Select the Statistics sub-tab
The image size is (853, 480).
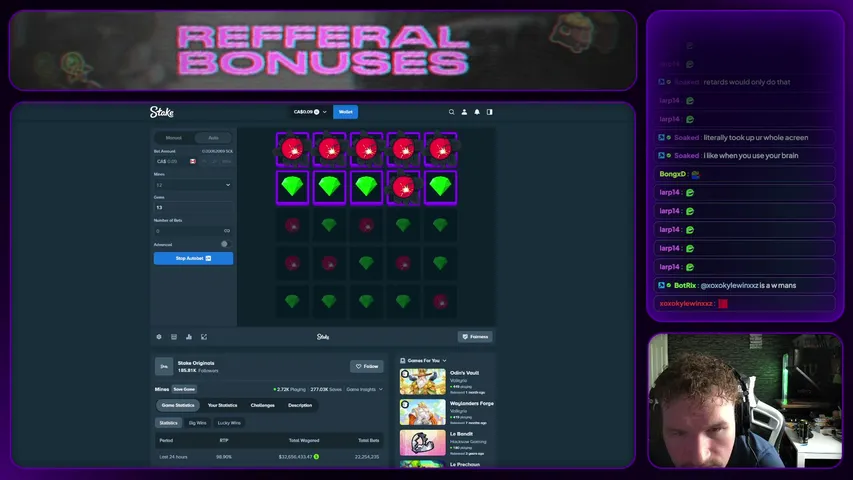point(169,423)
